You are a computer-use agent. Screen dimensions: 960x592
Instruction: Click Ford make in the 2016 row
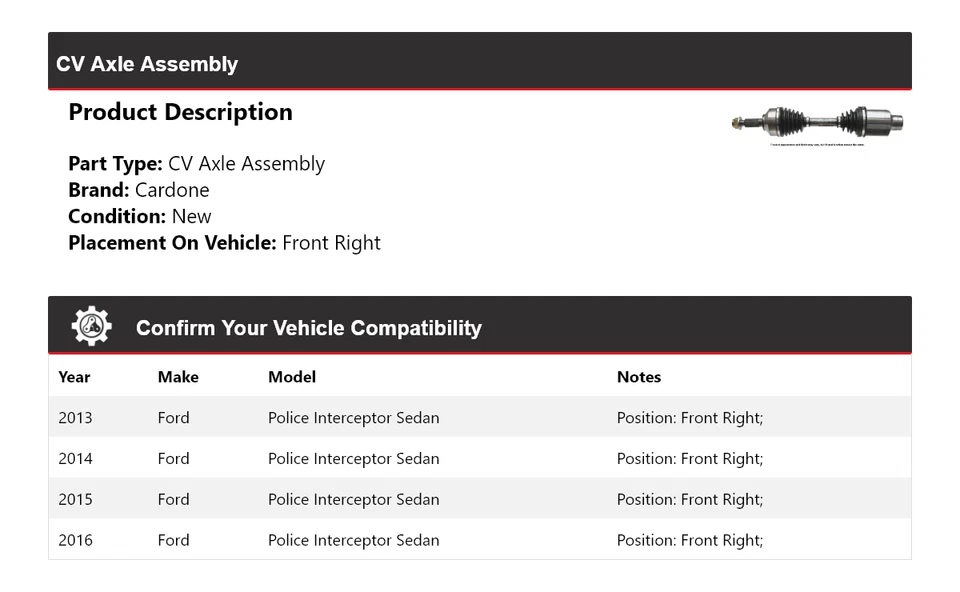(173, 541)
